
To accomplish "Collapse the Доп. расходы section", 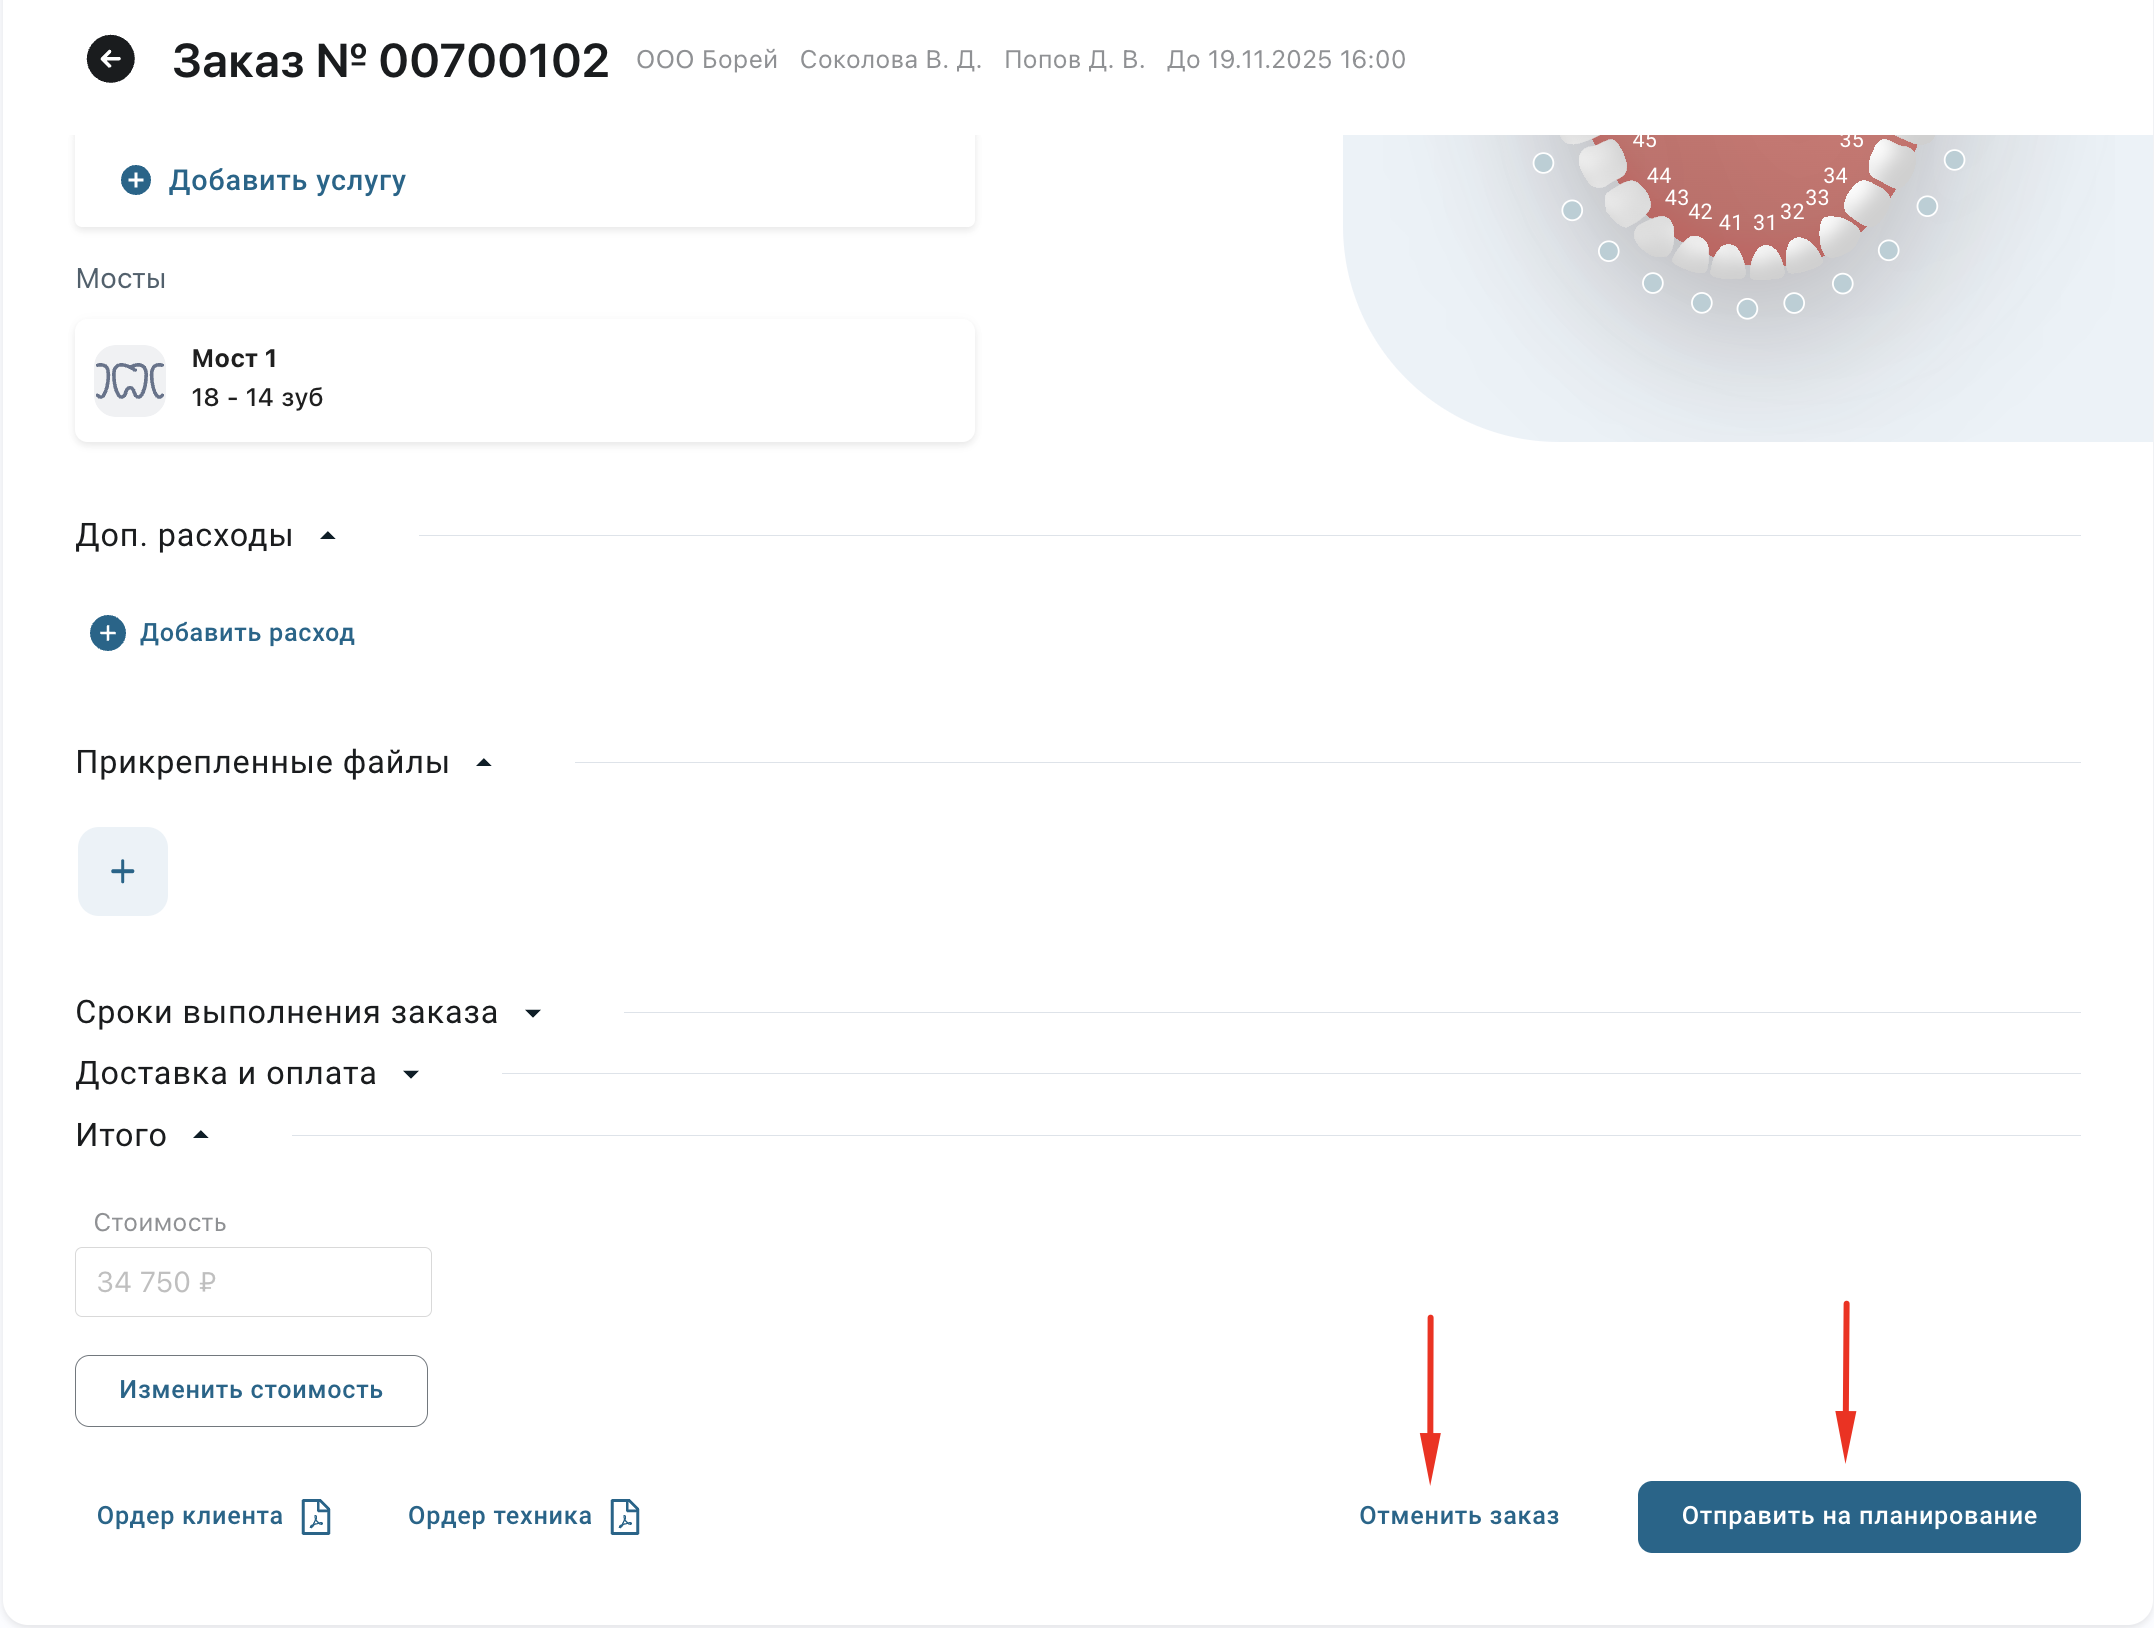I will [327, 536].
